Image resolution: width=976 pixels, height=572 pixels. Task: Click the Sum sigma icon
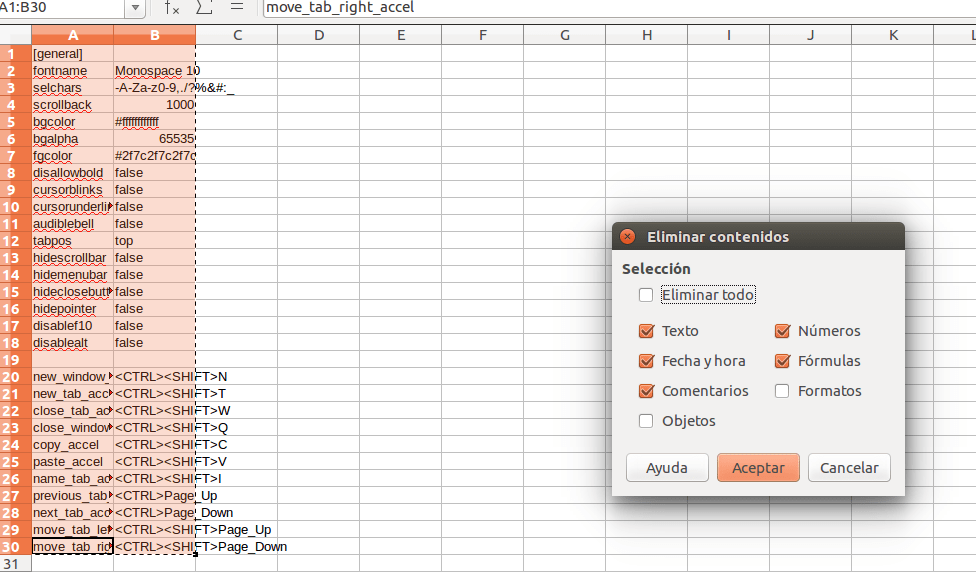click(x=205, y=8)
